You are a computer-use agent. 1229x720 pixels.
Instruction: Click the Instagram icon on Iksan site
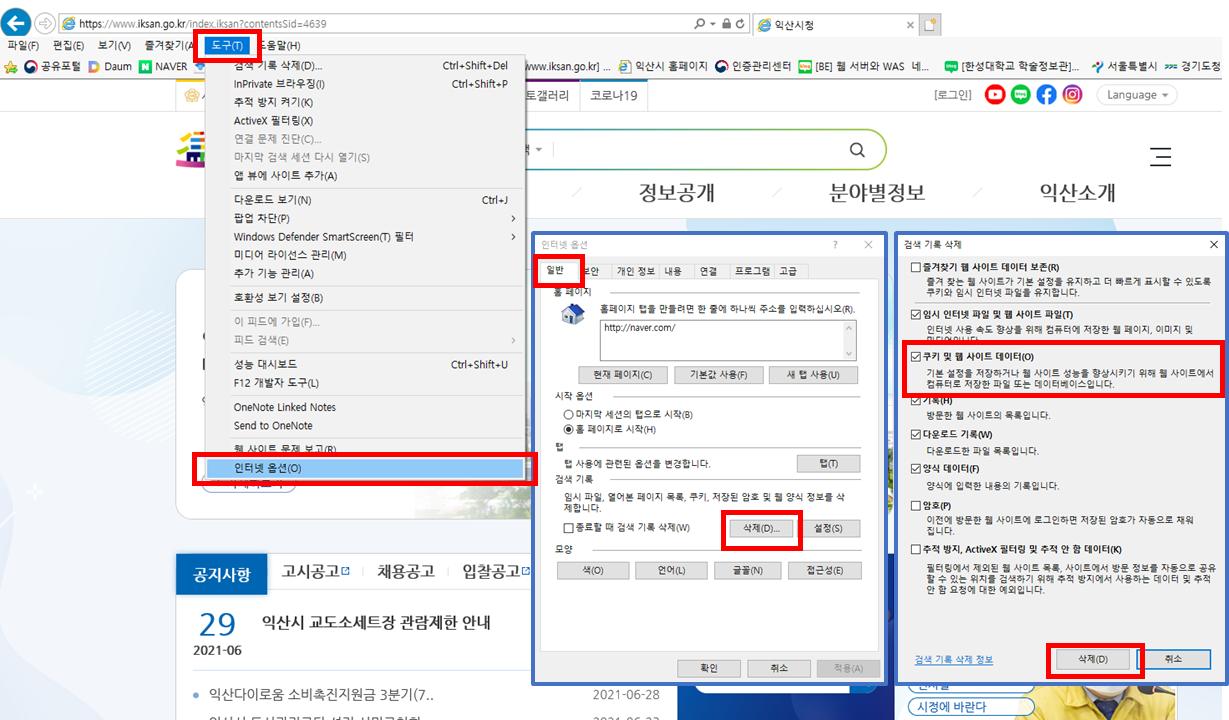[1072, 95]
